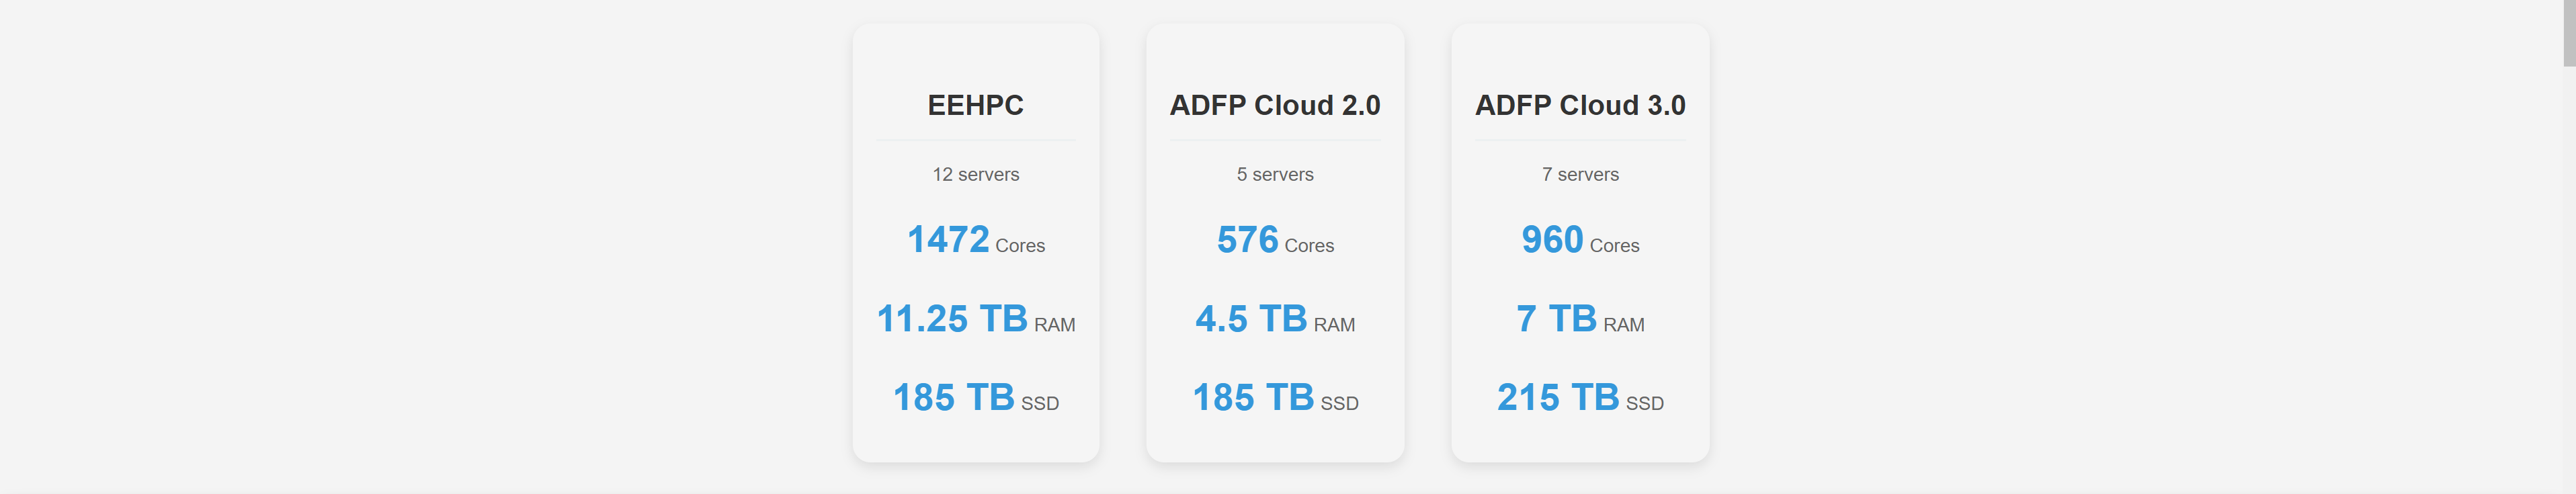Click the ADFP Cloud 3.0 heading
The image size is (2576, 494).
(1579, 105)
